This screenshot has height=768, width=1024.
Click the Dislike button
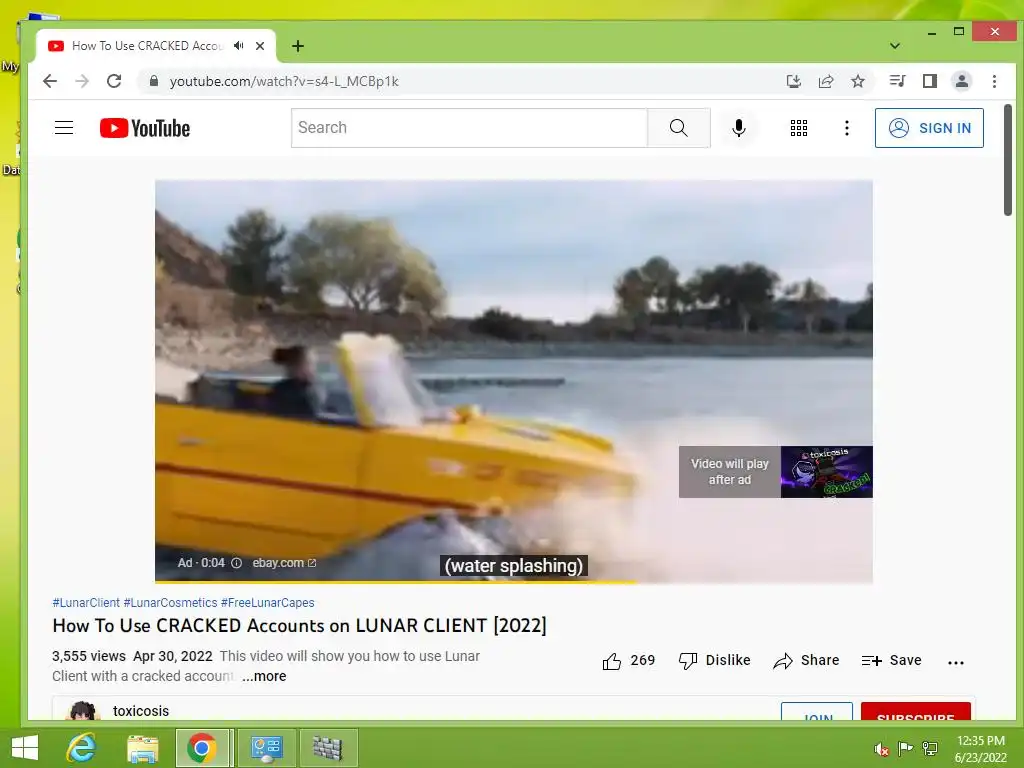click(714, 661)
